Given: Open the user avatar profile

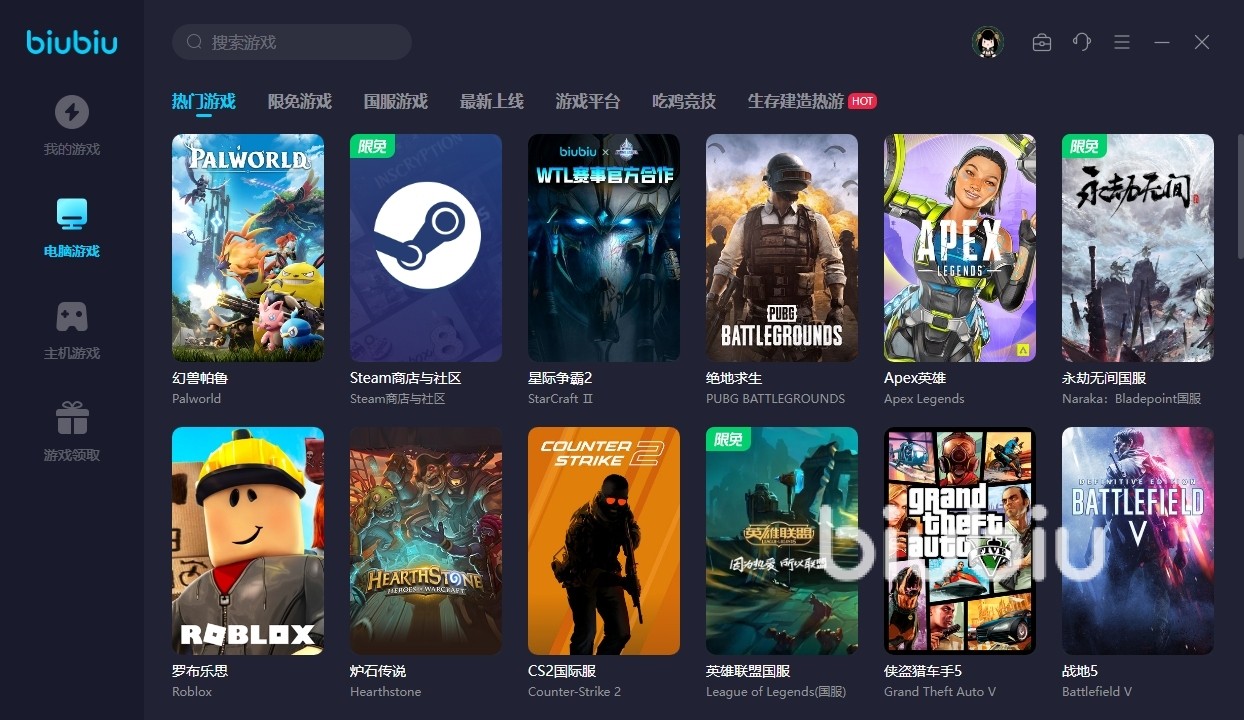Looking at the screenshot, I should click(988, 42).
